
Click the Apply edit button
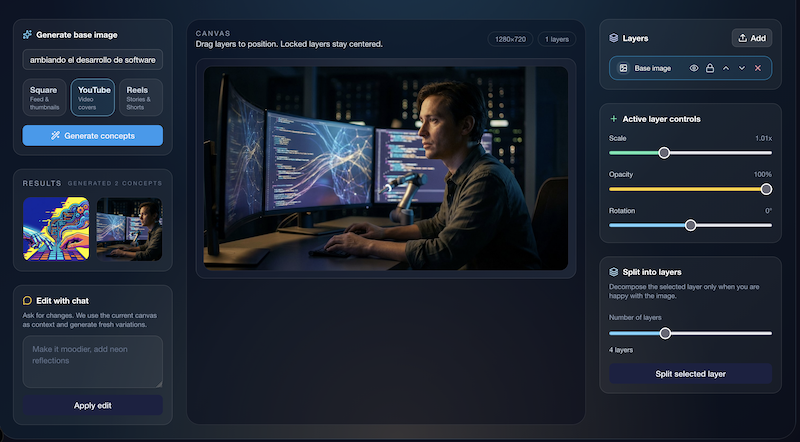(92, 405)
